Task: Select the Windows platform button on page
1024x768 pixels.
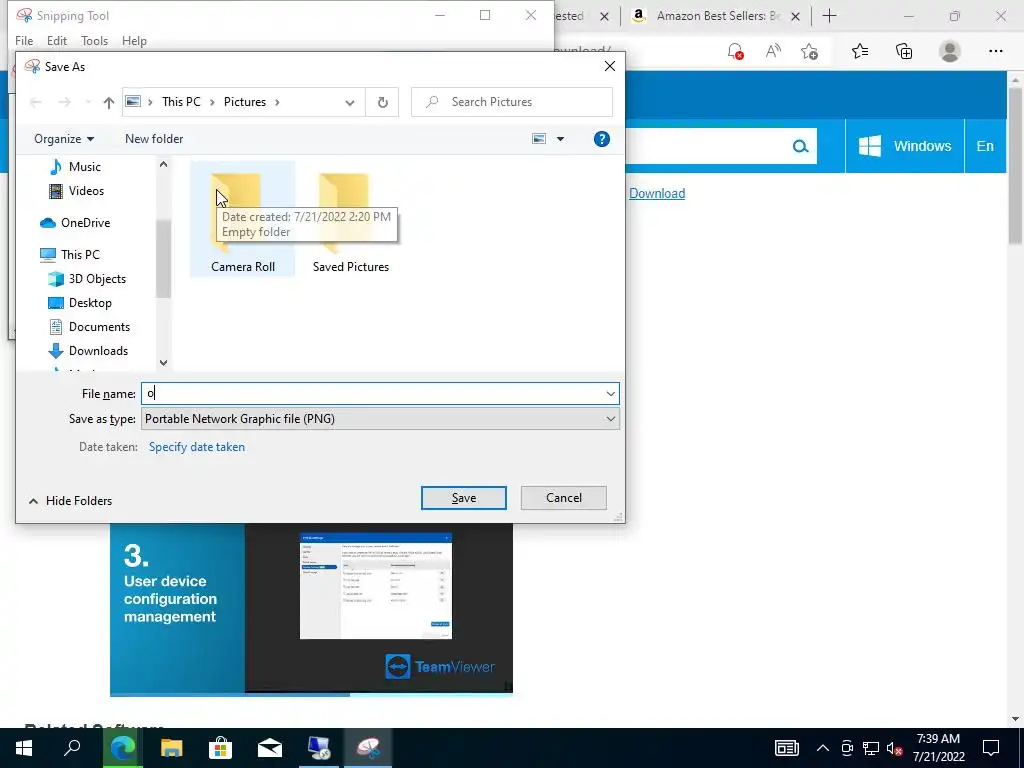Action: 904,146
